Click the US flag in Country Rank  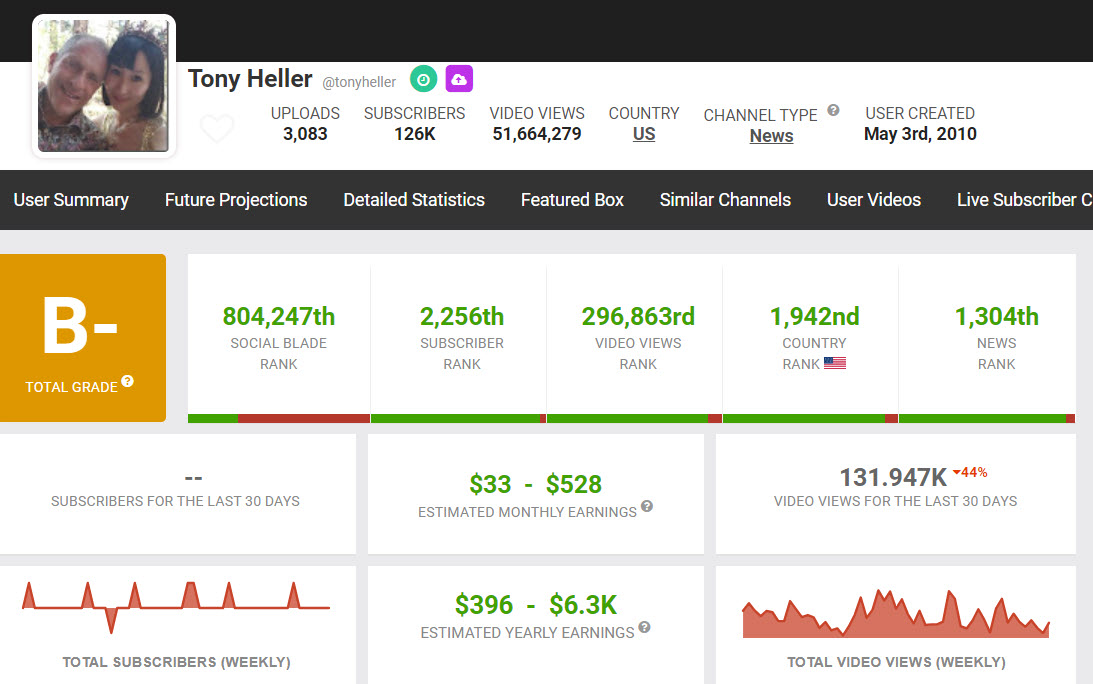pos(835,364)
